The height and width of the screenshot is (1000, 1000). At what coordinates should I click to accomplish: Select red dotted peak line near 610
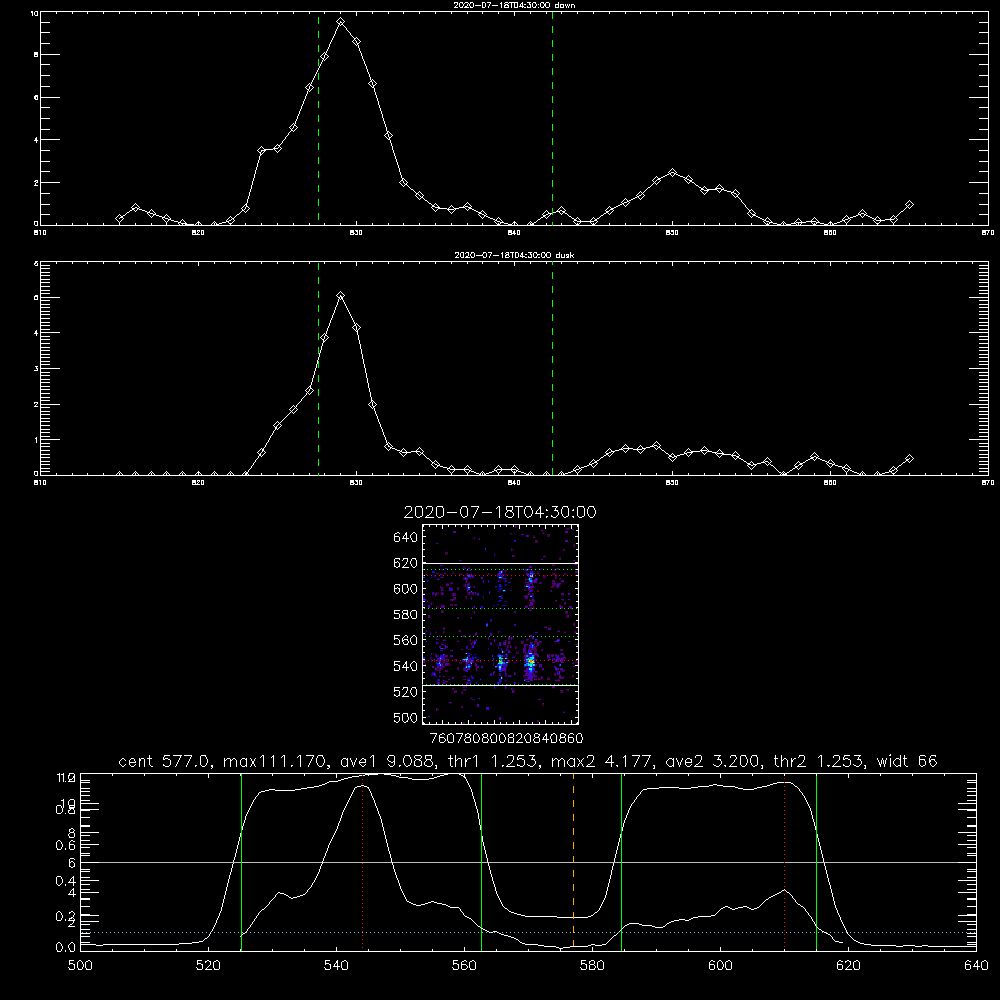[x=784, y=860]
